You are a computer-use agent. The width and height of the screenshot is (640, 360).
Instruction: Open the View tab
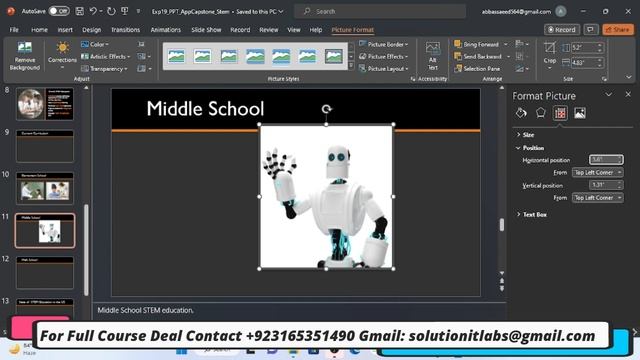click(293, 30)
